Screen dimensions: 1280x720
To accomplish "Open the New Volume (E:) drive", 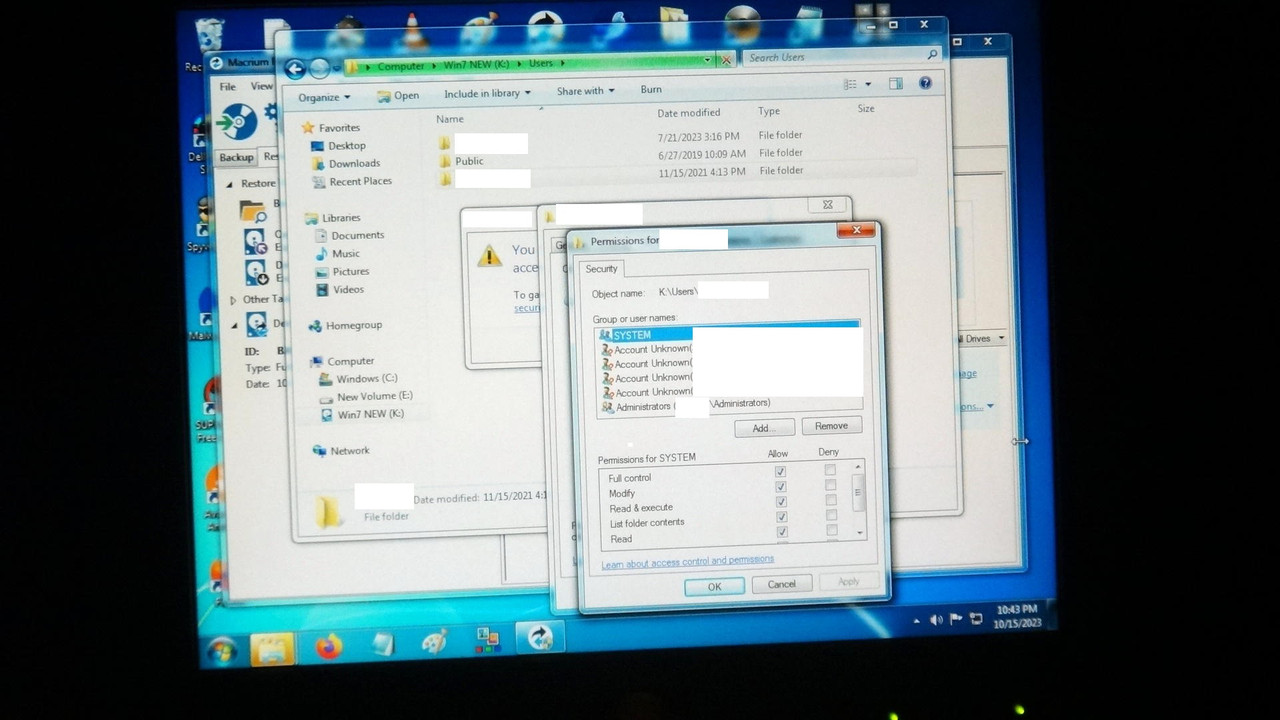I will pos(374,397).
